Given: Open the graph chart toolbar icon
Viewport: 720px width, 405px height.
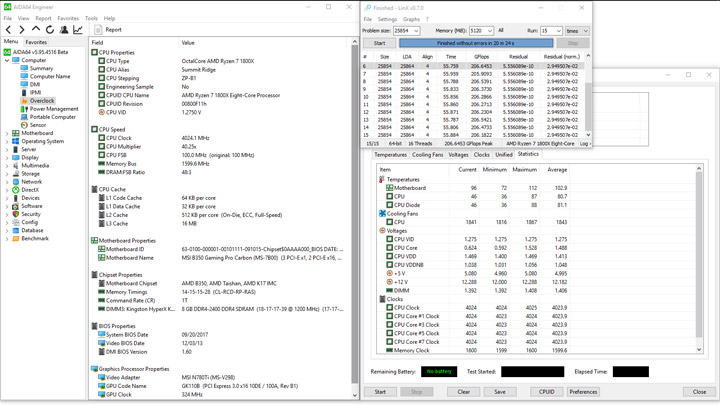Looking at the screenshot, I should (x=78, y=30).
